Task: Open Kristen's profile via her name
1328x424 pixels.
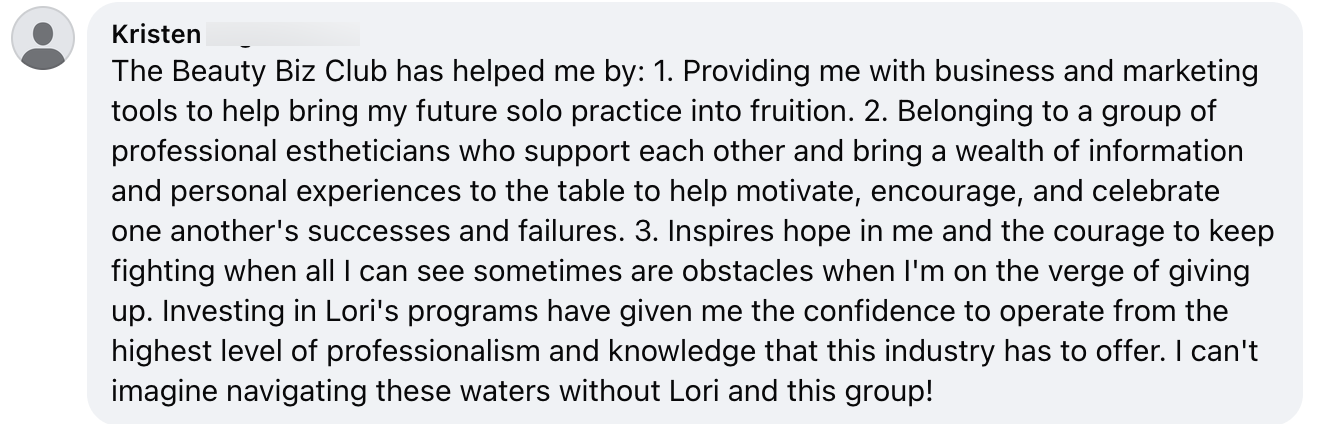Action: (x=155, y=36)
